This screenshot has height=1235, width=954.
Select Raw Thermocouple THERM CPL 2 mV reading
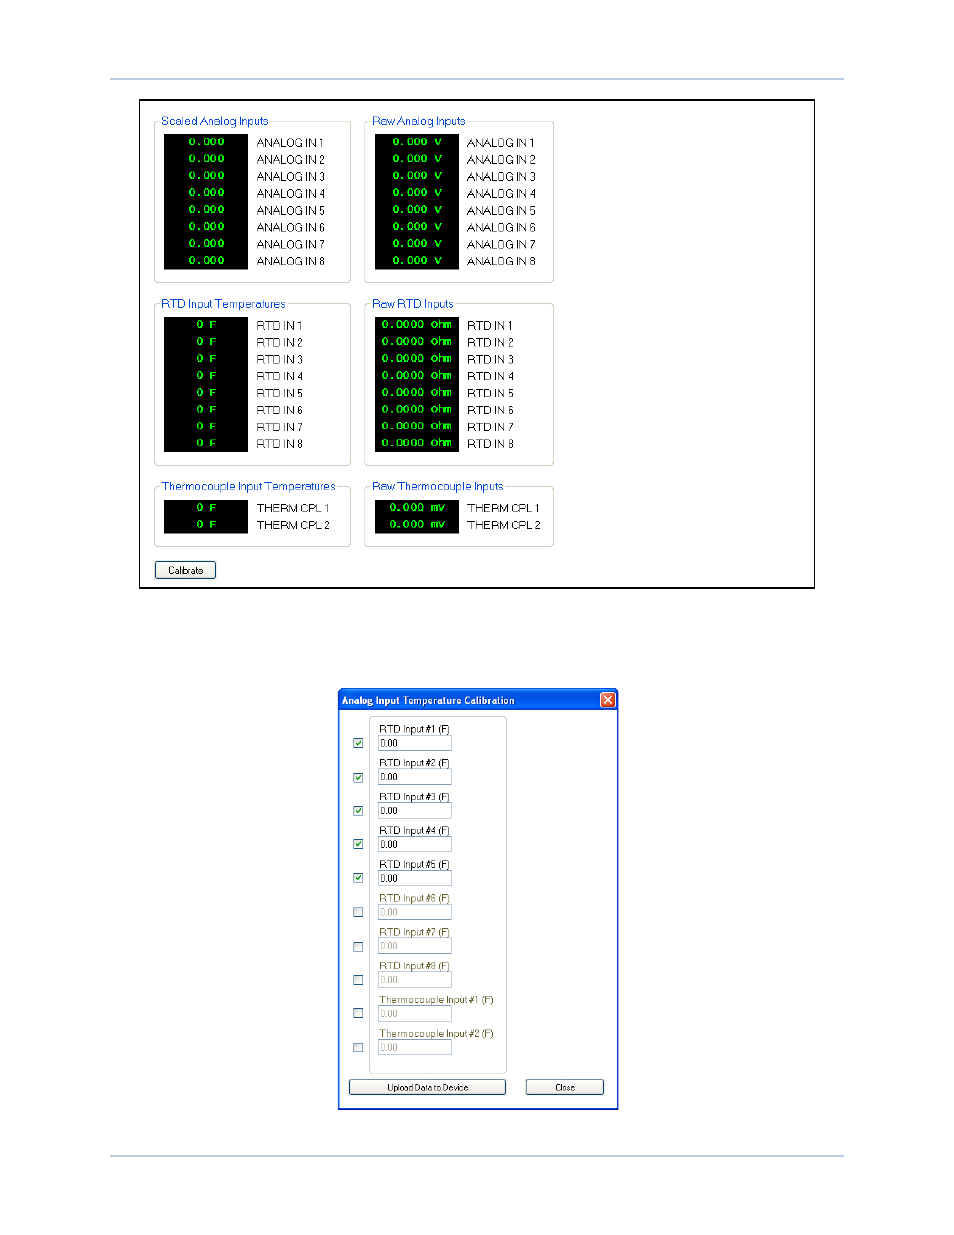pos(417,525)
